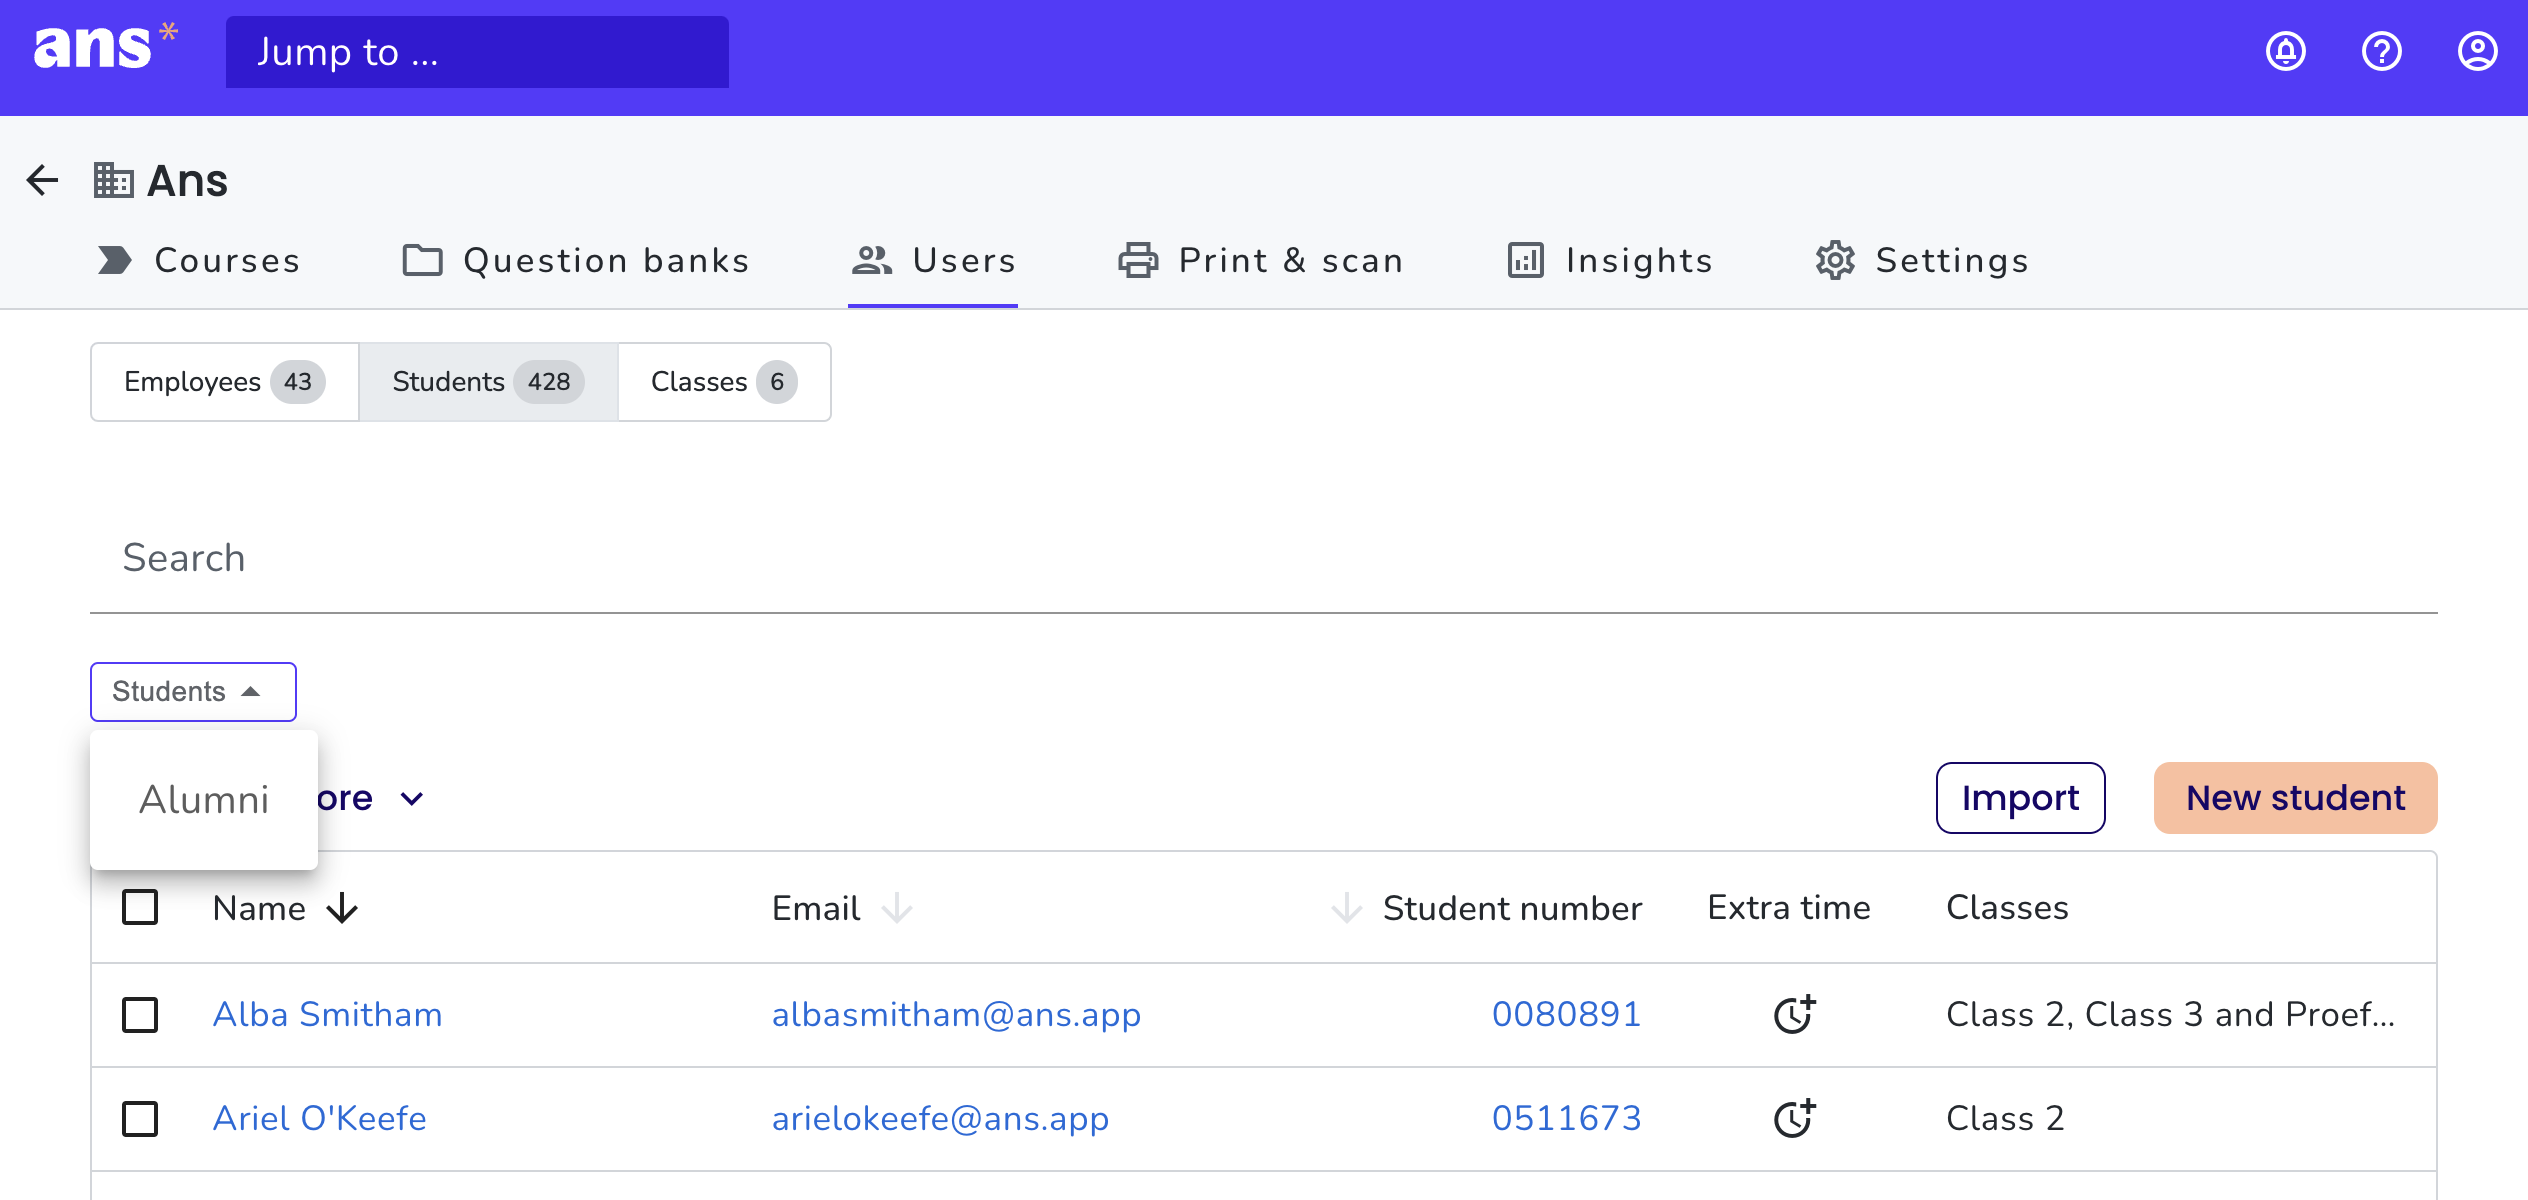The height and width of the screenshot is (1200, 2528).
Task: Open student number 0080891
Action: [1566, 1014]
